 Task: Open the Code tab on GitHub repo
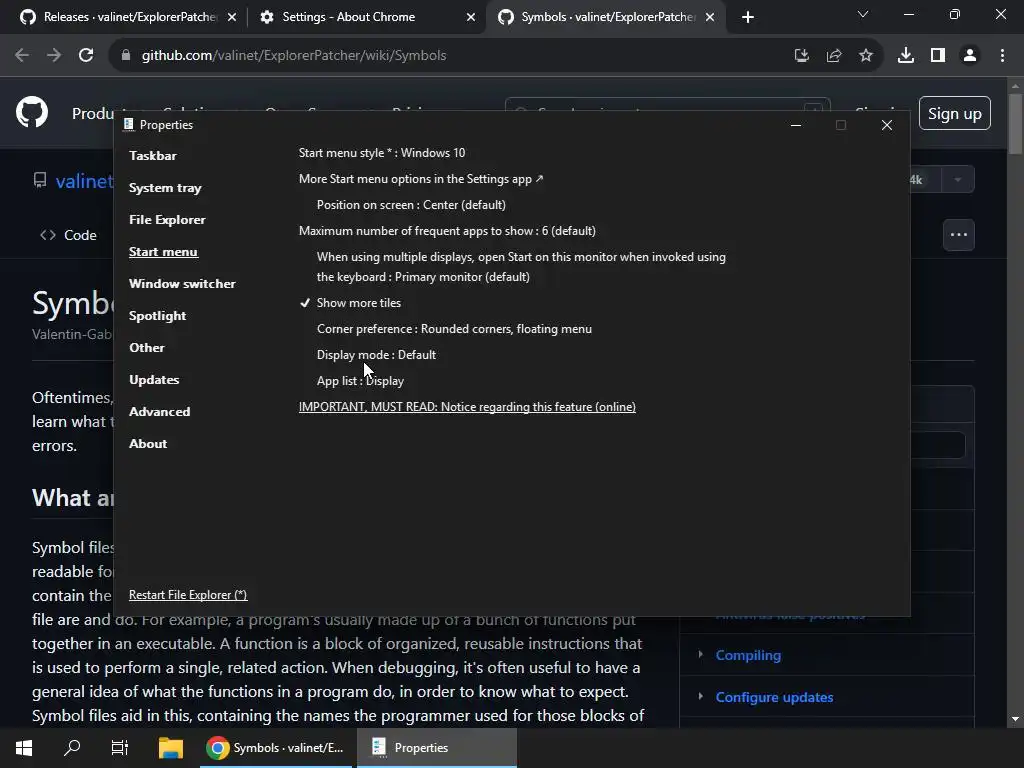[69, 235]
